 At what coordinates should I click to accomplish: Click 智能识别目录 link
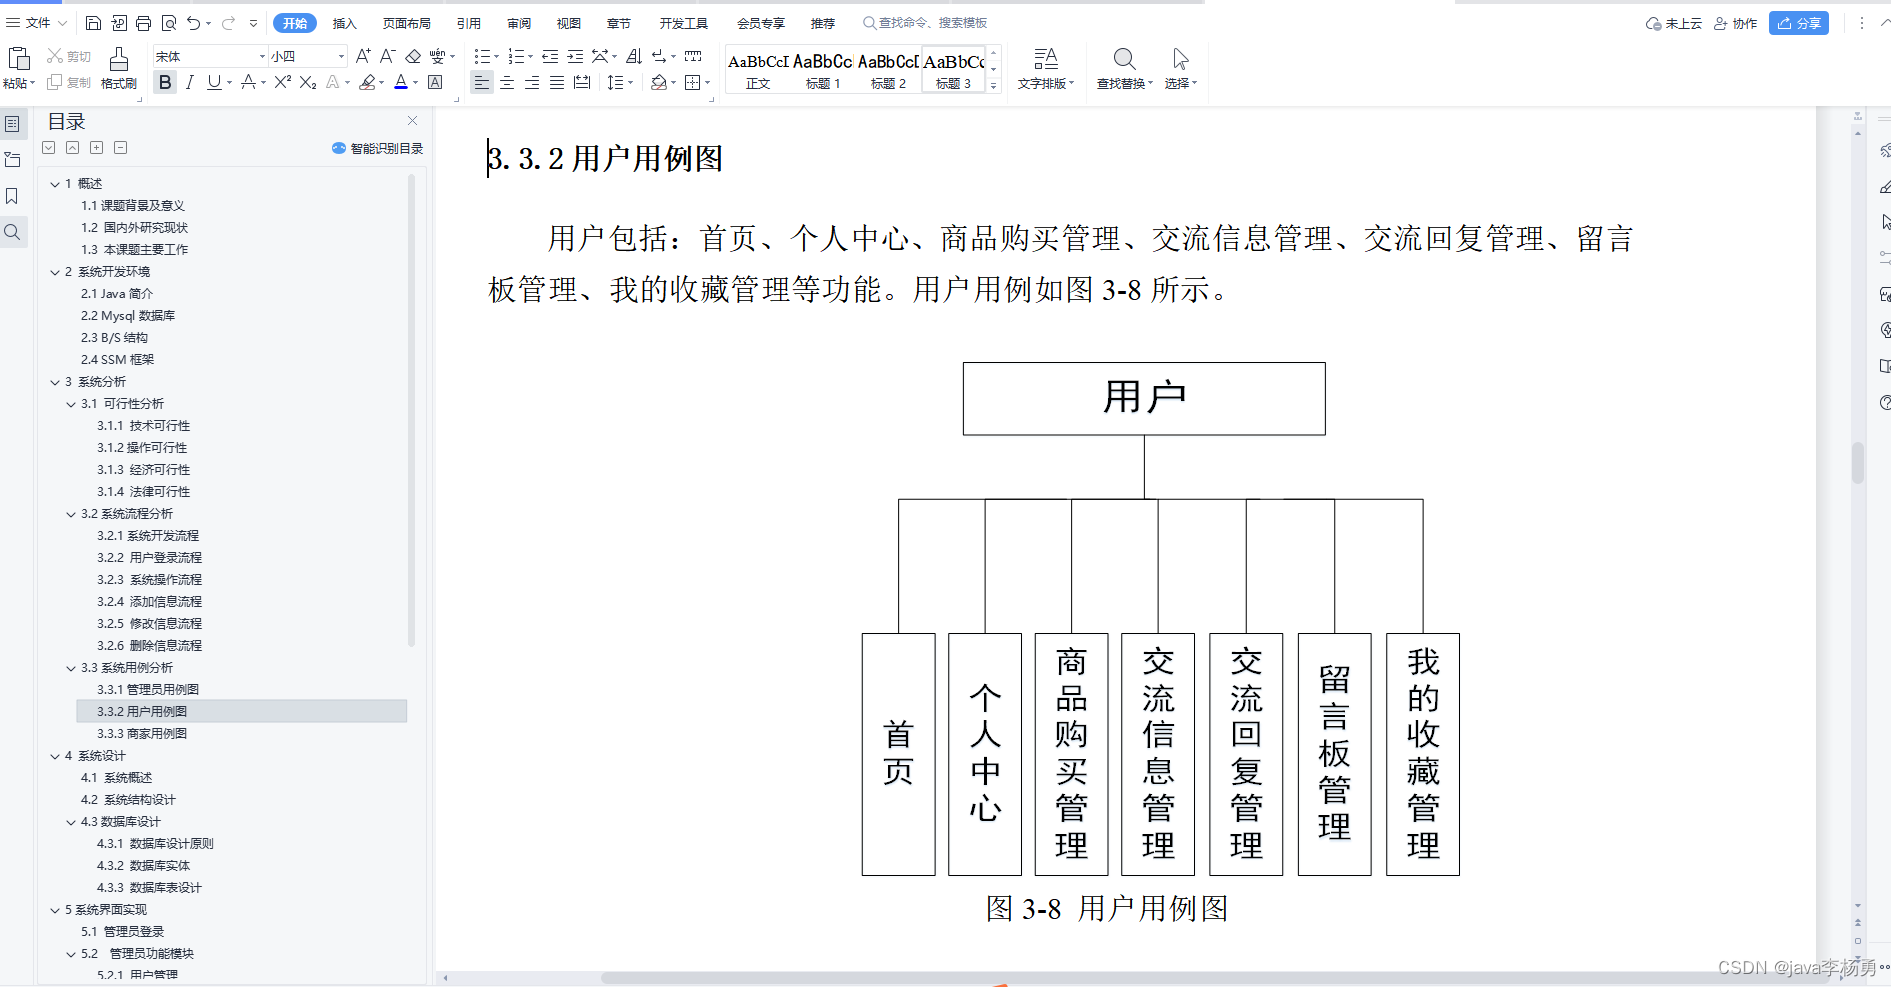[378, 148]
